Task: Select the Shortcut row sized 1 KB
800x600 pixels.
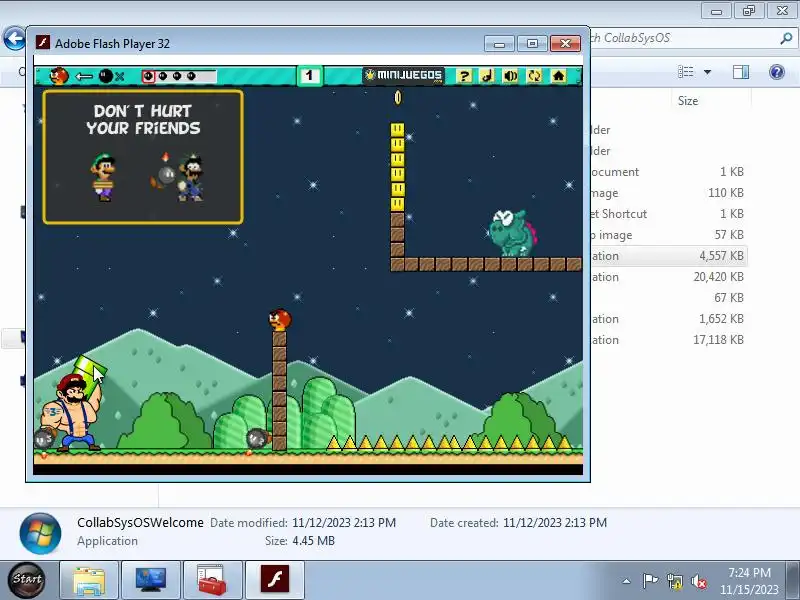Action: pyautogui.click(x=668, y=214)
